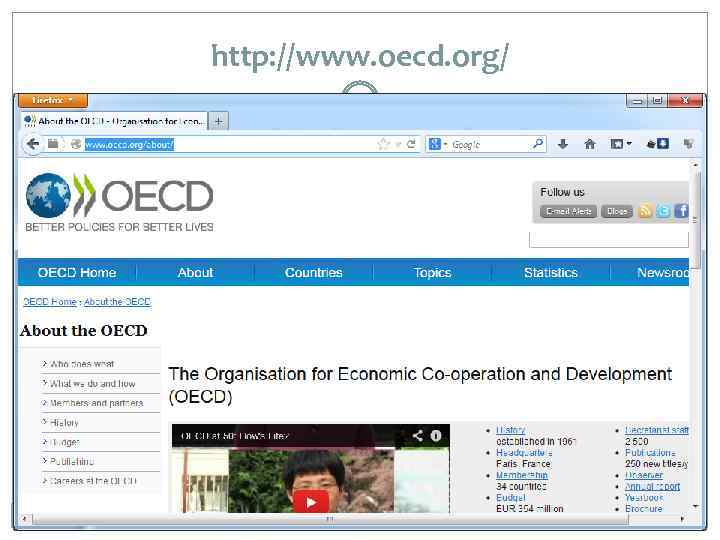Open the OECD Twitter icon
This screenshot has width=720, height=540.
pos(663,211)
